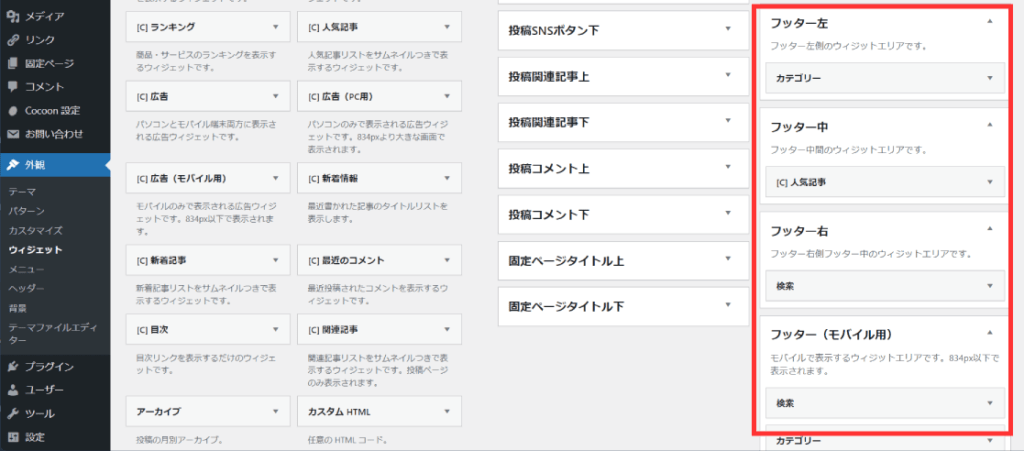Click the ツール wrench icon
Image resolution: width=1024 pixels, height=451 pixels.
click(x=14, y=413)
